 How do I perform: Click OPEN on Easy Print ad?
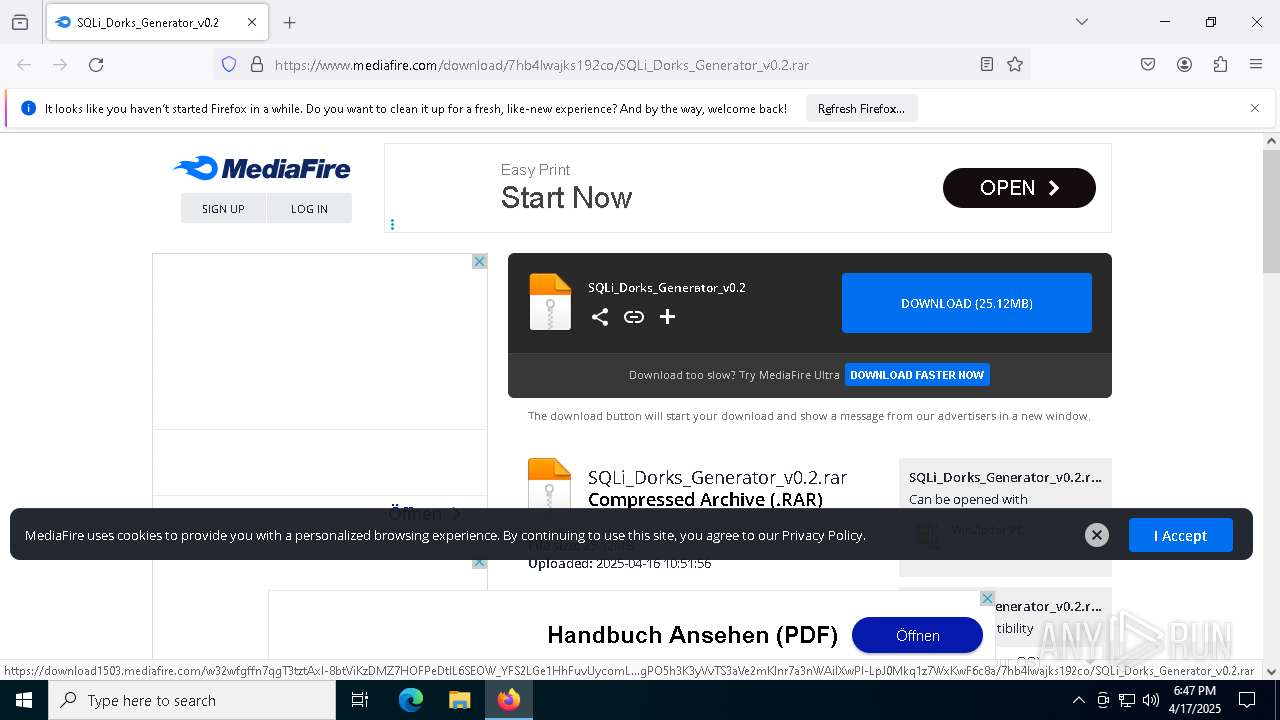pyautogui.click(x=1019, y=188)
